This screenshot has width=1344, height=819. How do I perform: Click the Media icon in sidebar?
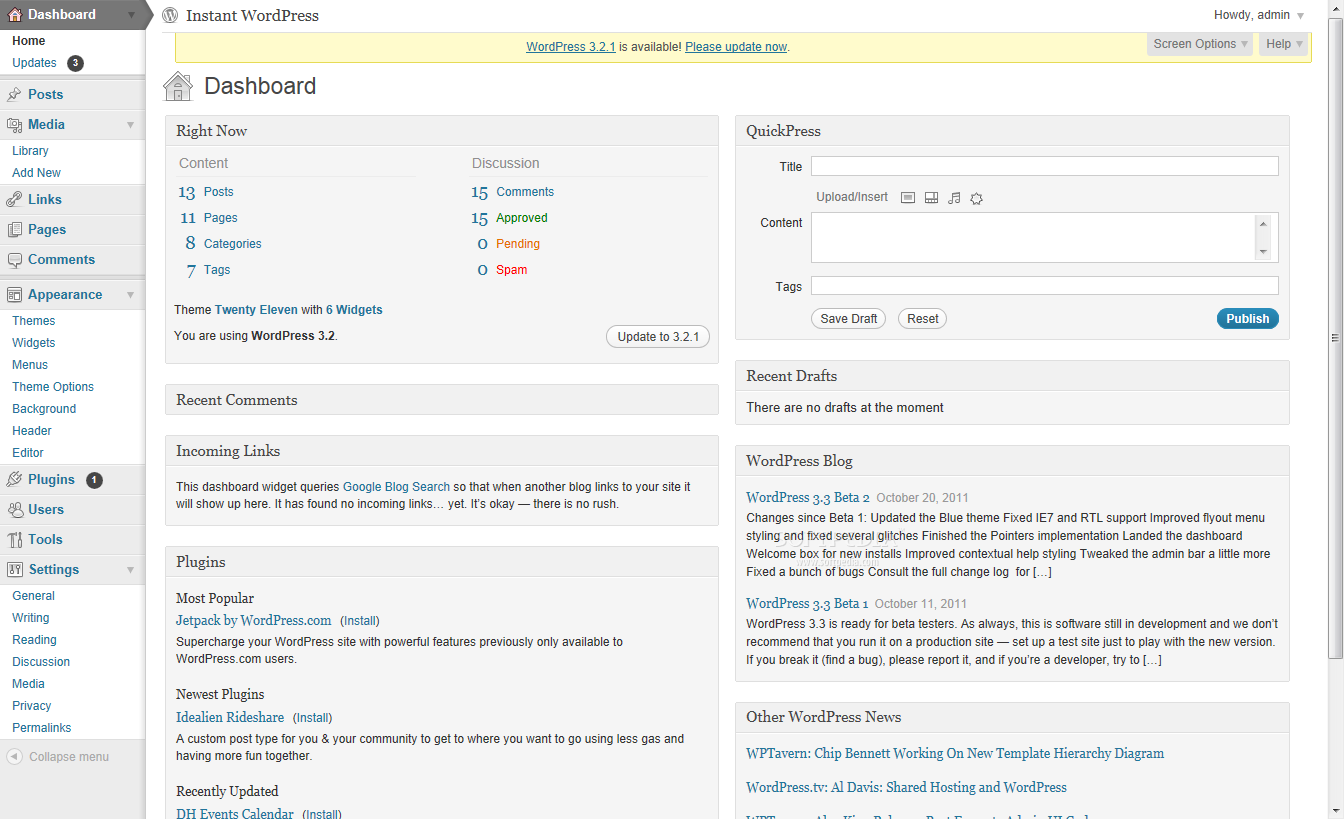pyautogui.click(x=15, y=124)
